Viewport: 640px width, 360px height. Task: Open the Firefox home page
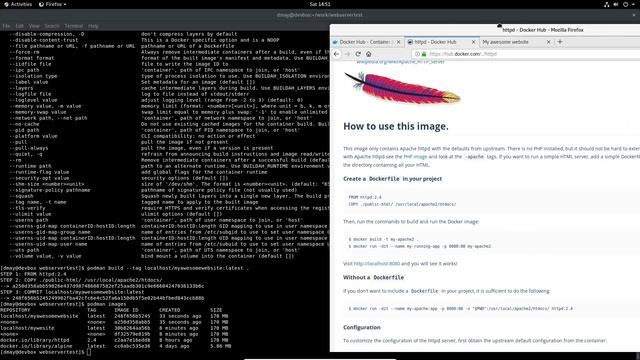tap(369, 54)
